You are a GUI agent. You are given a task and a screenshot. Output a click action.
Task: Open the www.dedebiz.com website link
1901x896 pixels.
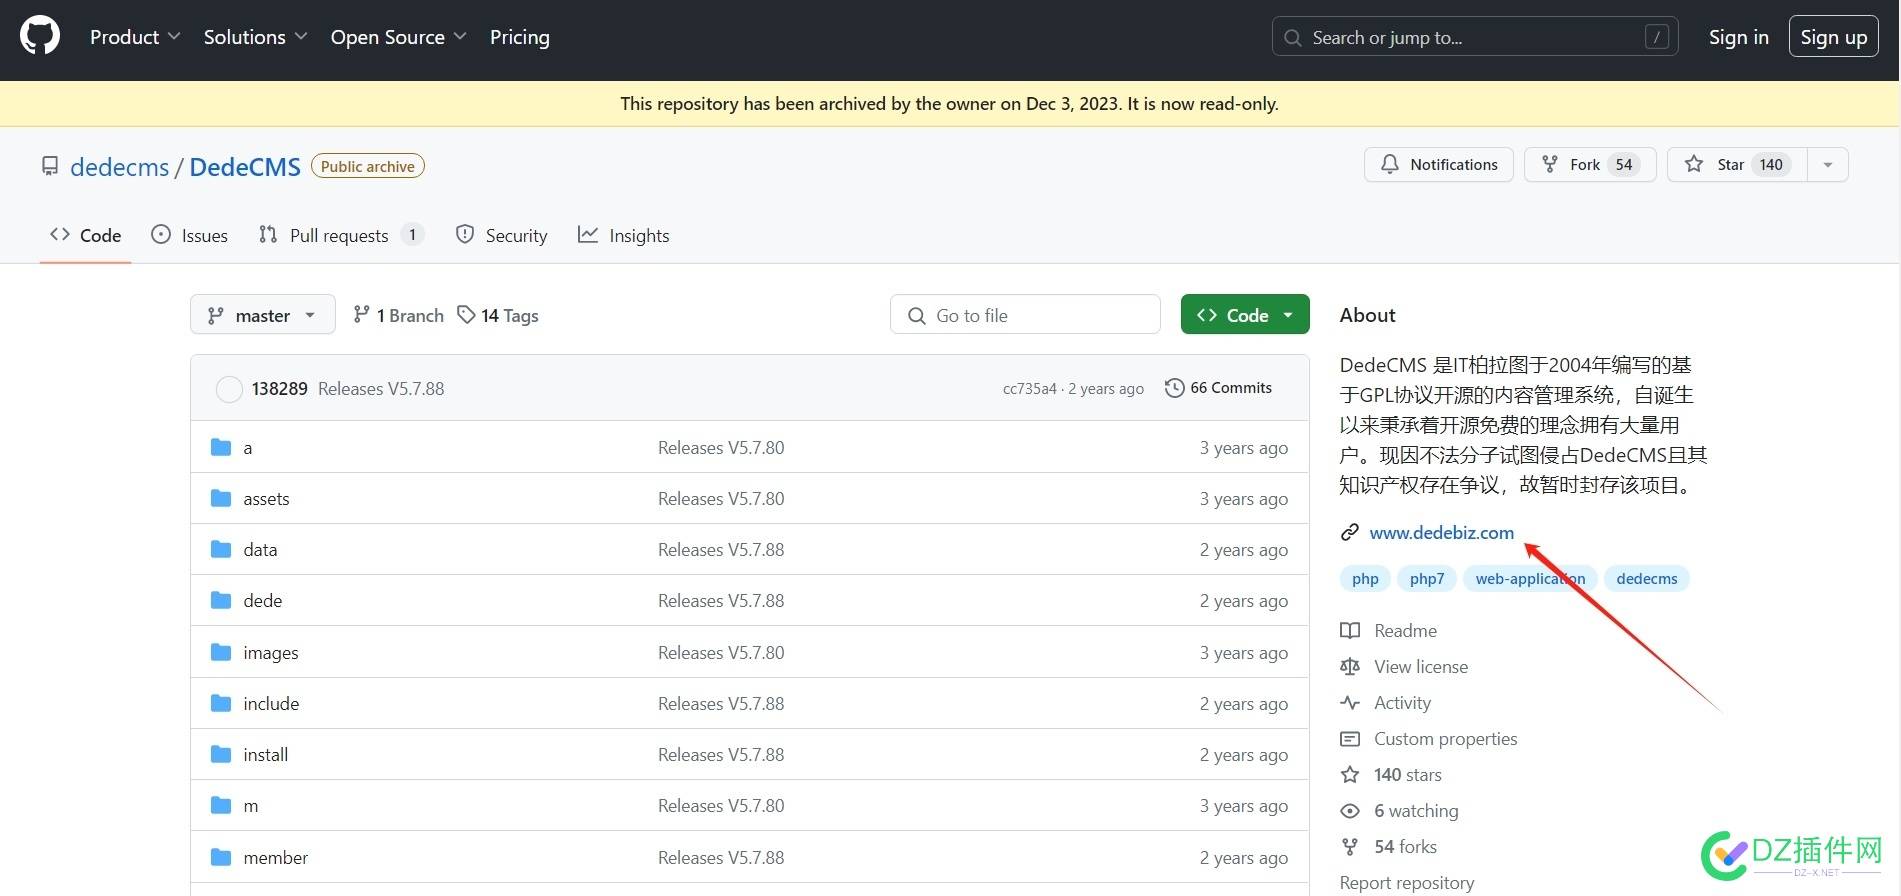[x=1441, y=533]
